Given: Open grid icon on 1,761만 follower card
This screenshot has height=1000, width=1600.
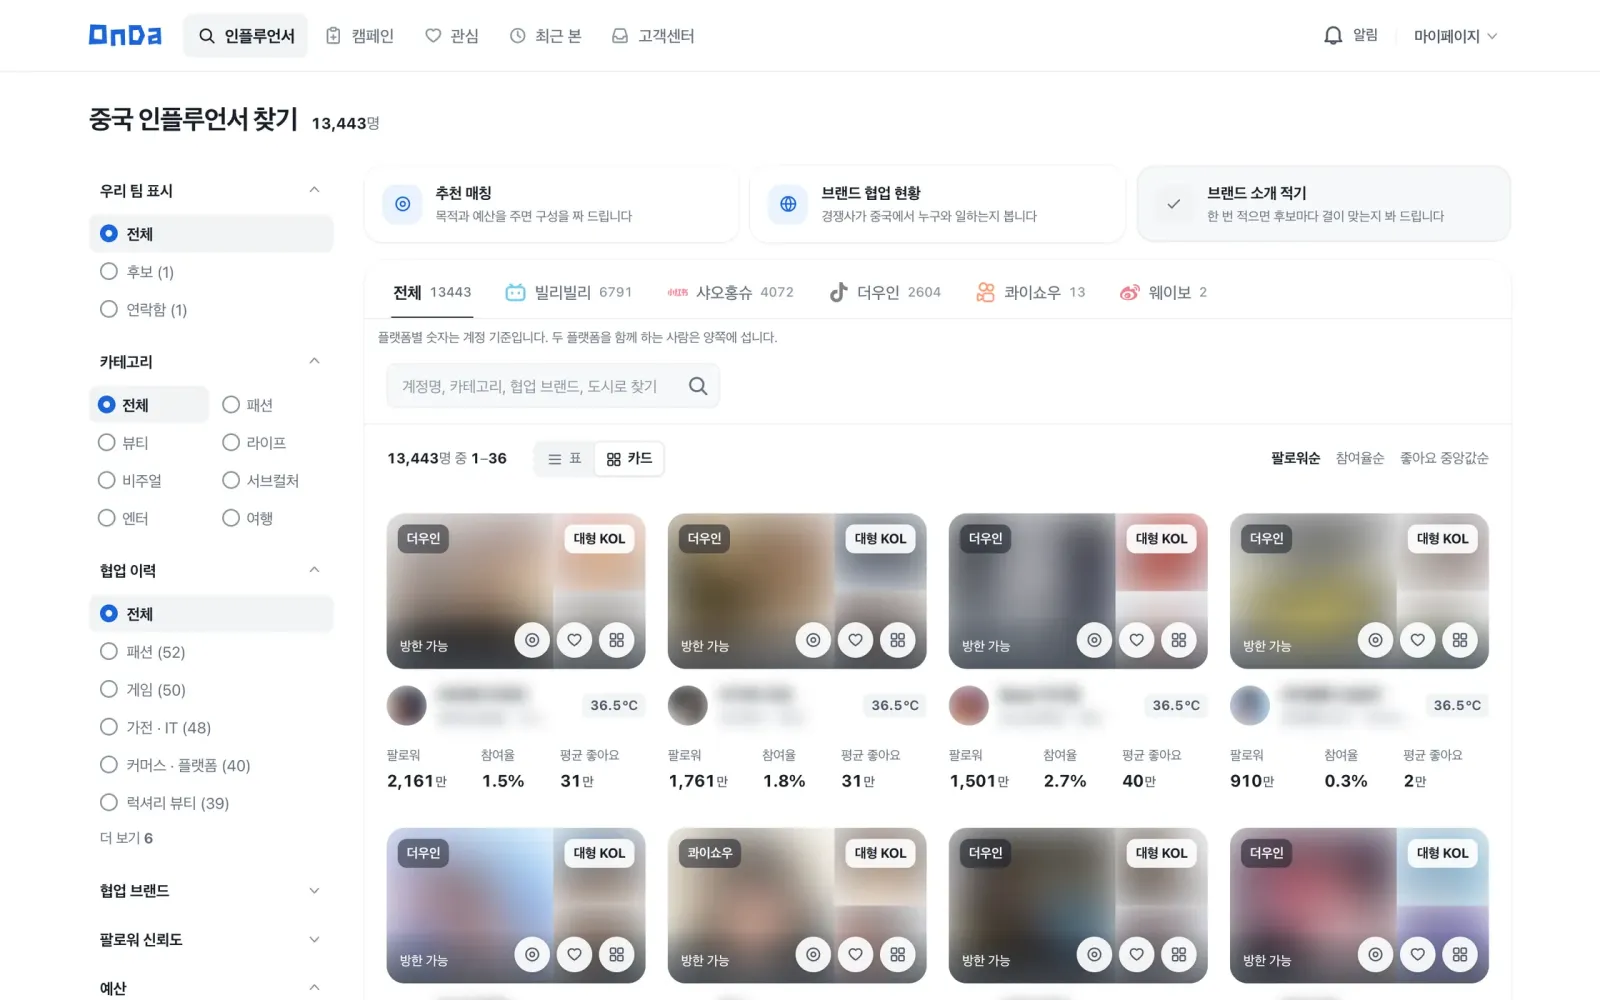Looking at the screenshot, I should click(897, 640).
